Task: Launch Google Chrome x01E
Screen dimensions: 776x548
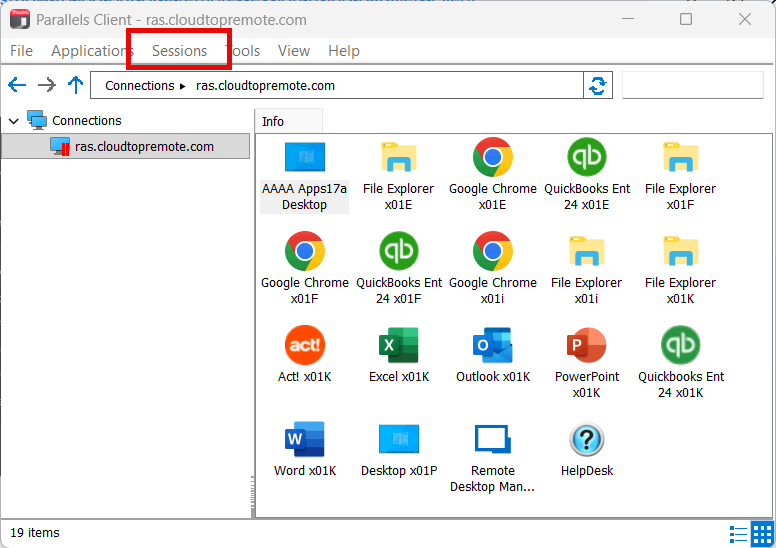Action: [492, 158]
